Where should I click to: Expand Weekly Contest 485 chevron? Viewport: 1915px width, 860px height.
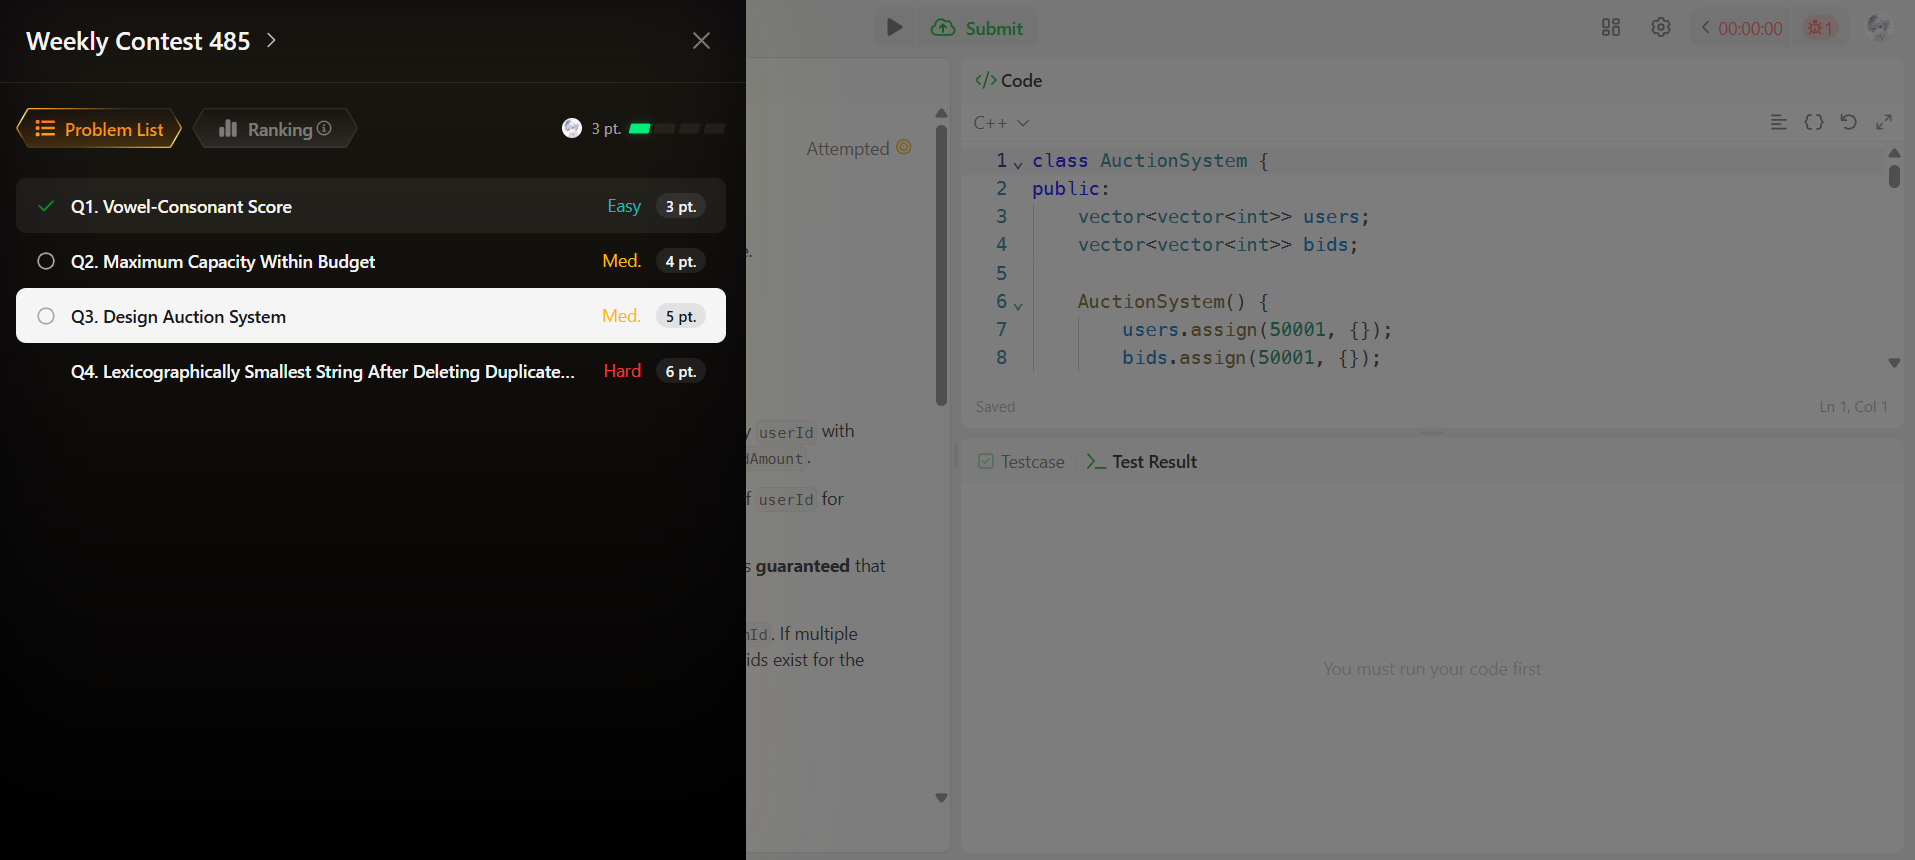(271, 41)
